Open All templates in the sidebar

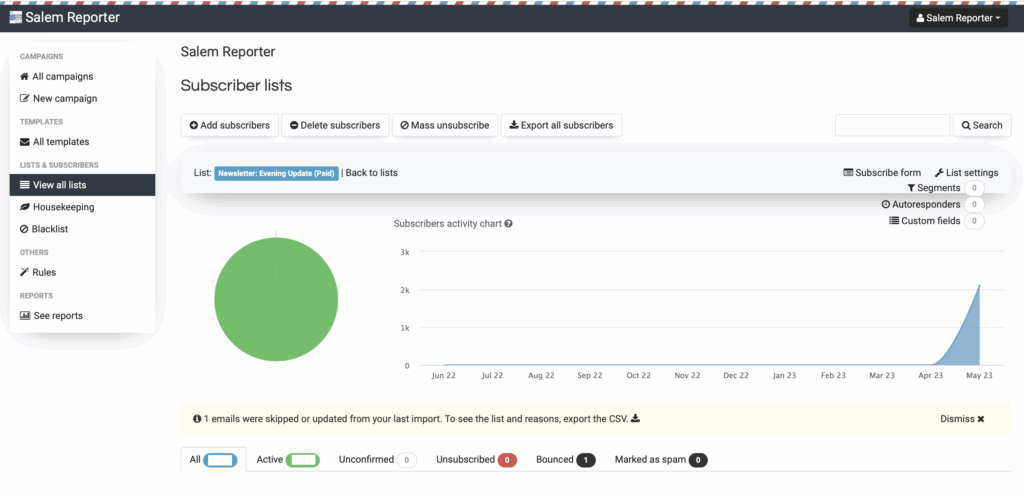60,142
